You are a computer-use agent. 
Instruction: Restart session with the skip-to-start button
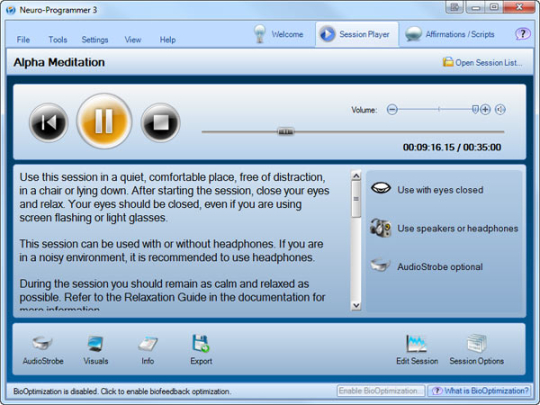point(49,122)
